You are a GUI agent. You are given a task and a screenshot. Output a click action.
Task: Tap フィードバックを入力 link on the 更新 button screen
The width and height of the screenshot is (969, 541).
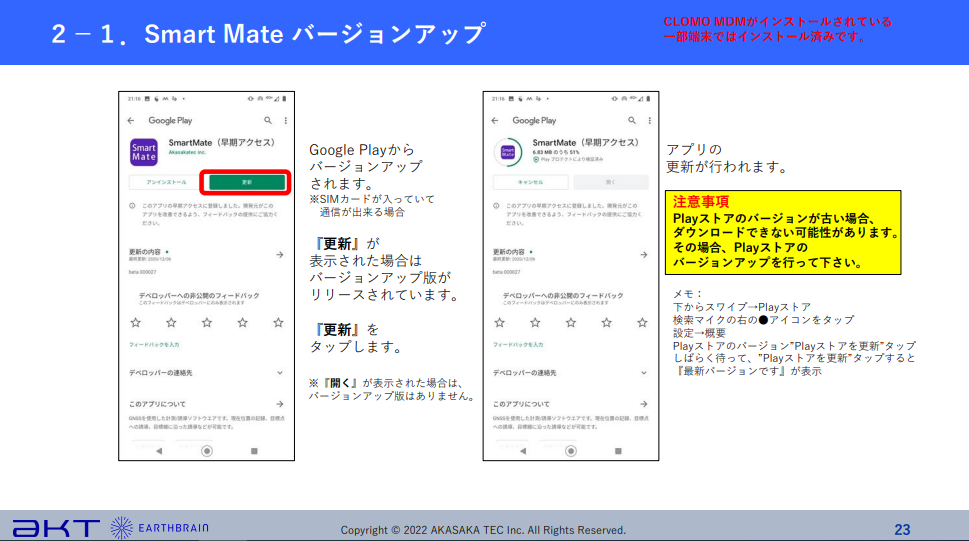154,345
